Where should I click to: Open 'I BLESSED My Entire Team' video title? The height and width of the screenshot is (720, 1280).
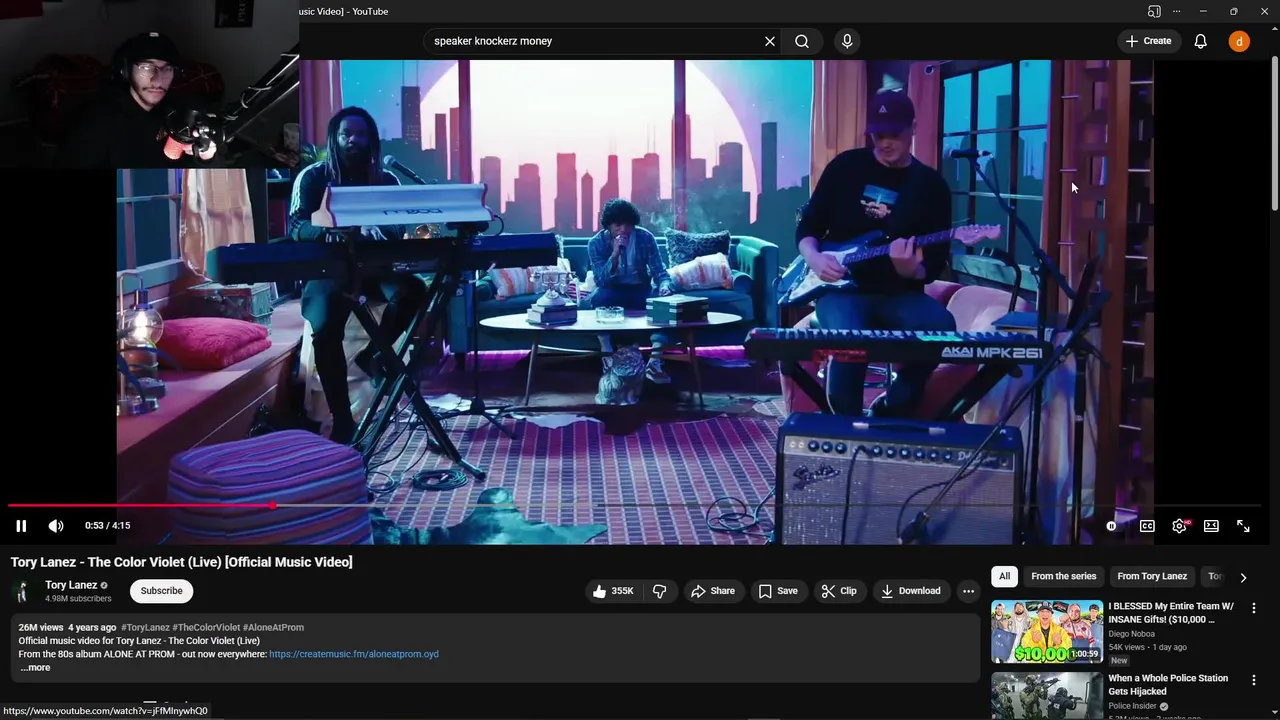1171,613
